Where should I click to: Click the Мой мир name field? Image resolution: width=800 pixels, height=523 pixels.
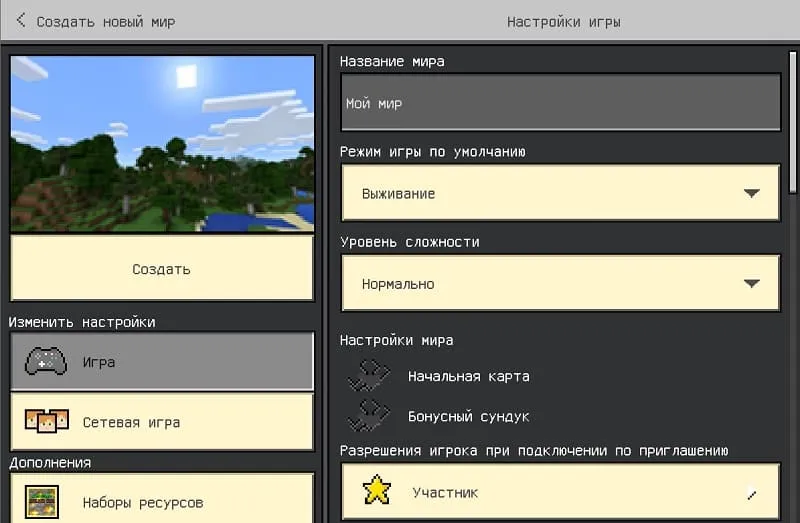560,102
